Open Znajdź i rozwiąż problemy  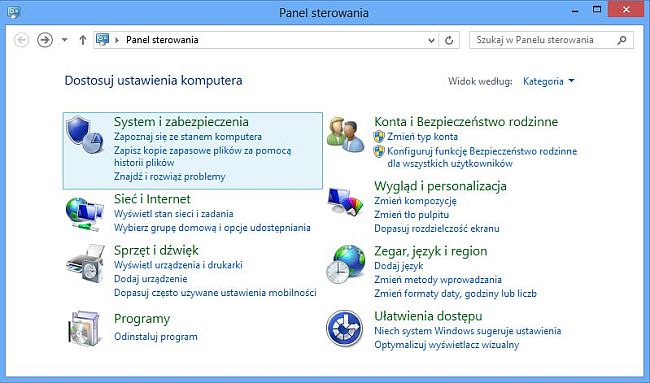click(170, 177)
